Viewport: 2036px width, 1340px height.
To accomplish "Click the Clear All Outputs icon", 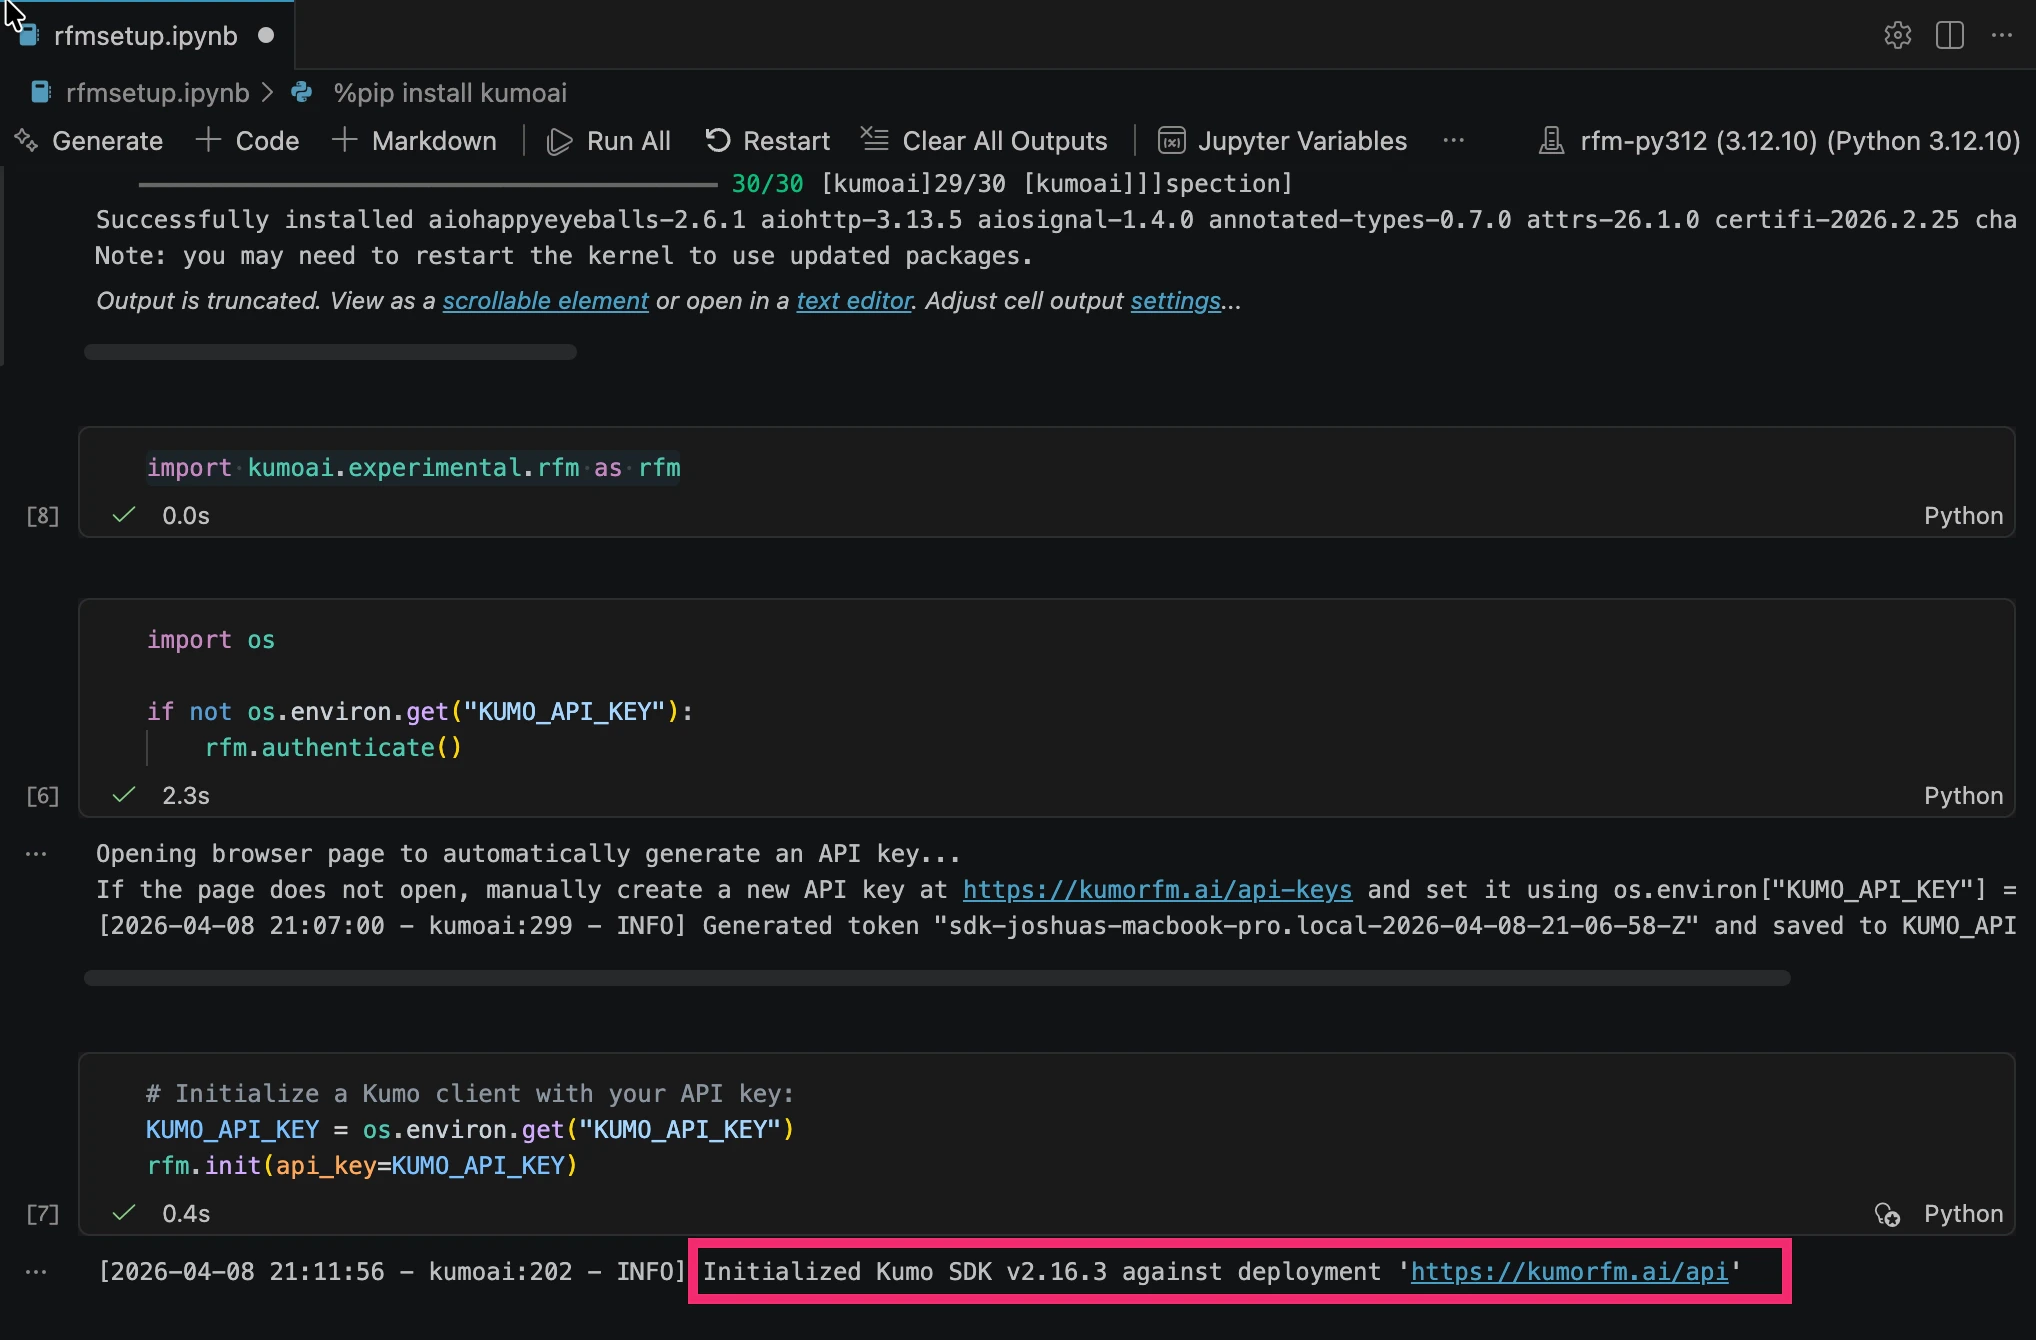I will pyautogui.click(x=875, y=140).
